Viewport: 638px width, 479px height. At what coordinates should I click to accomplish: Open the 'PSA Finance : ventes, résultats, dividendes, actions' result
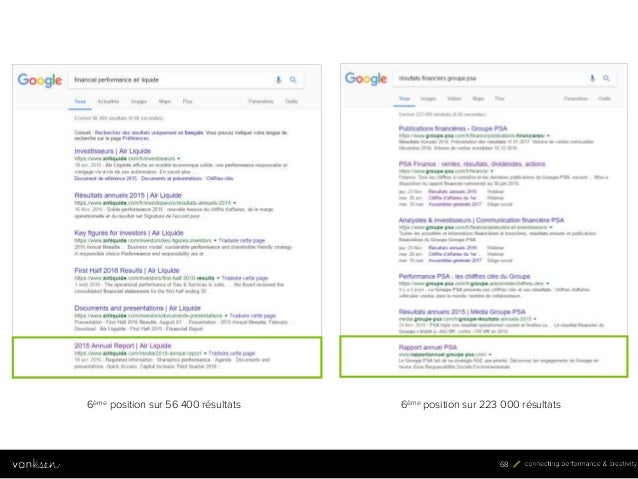click(472, 164)
